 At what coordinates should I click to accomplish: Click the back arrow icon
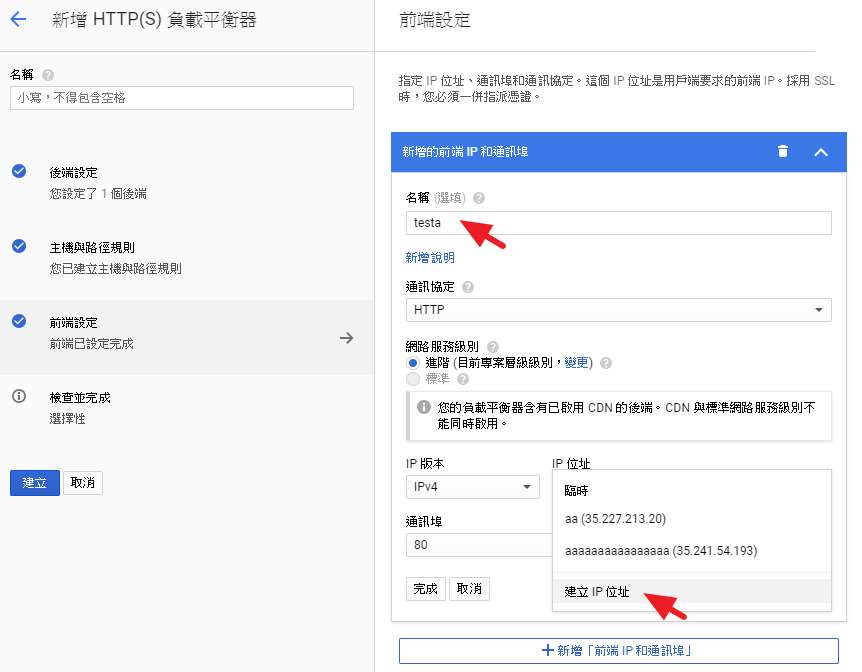pos(17,19)
